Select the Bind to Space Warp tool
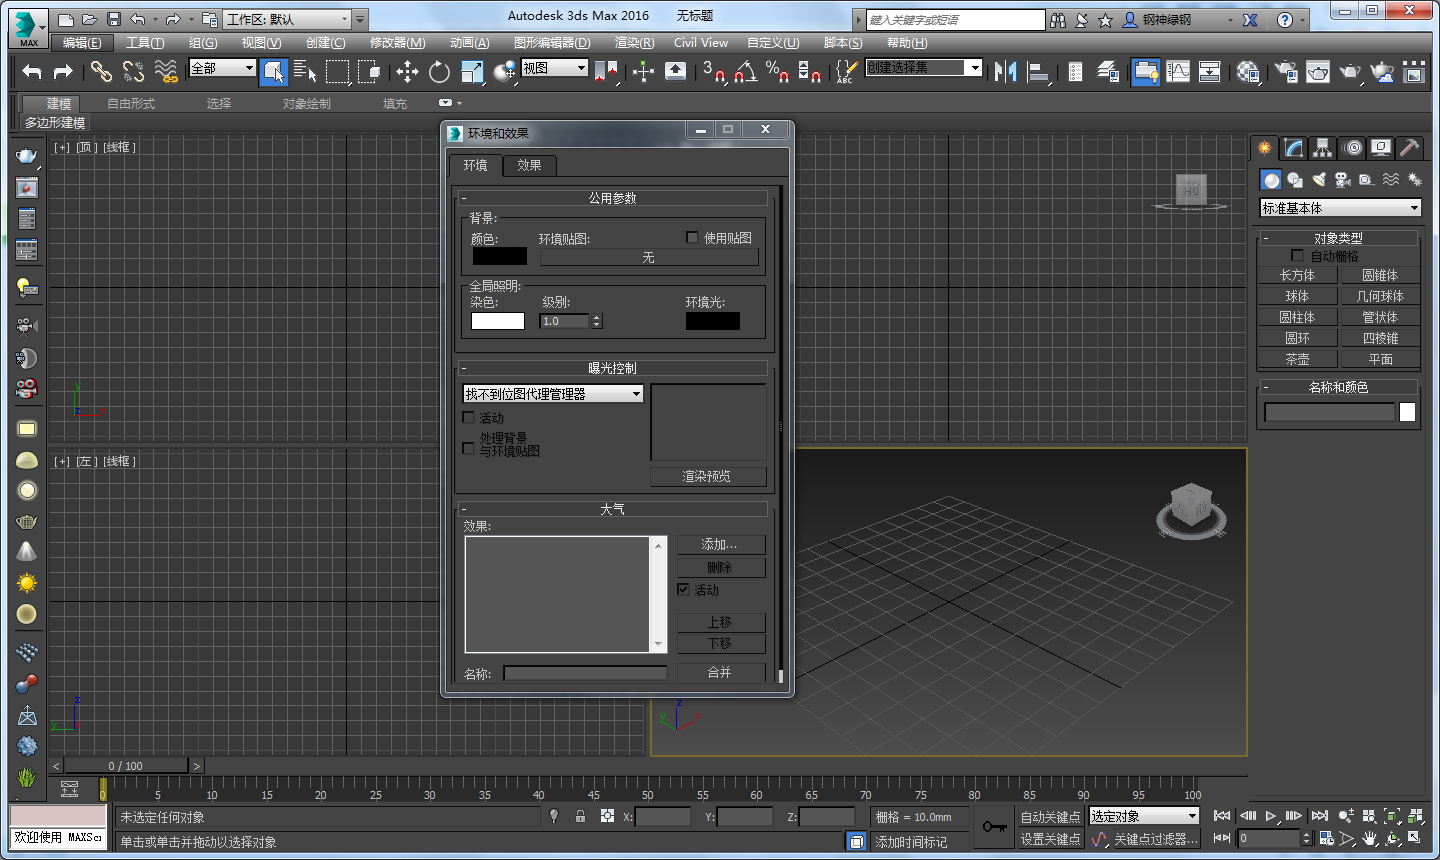Screen dimensions: 1440x860 tap(166, 71)
